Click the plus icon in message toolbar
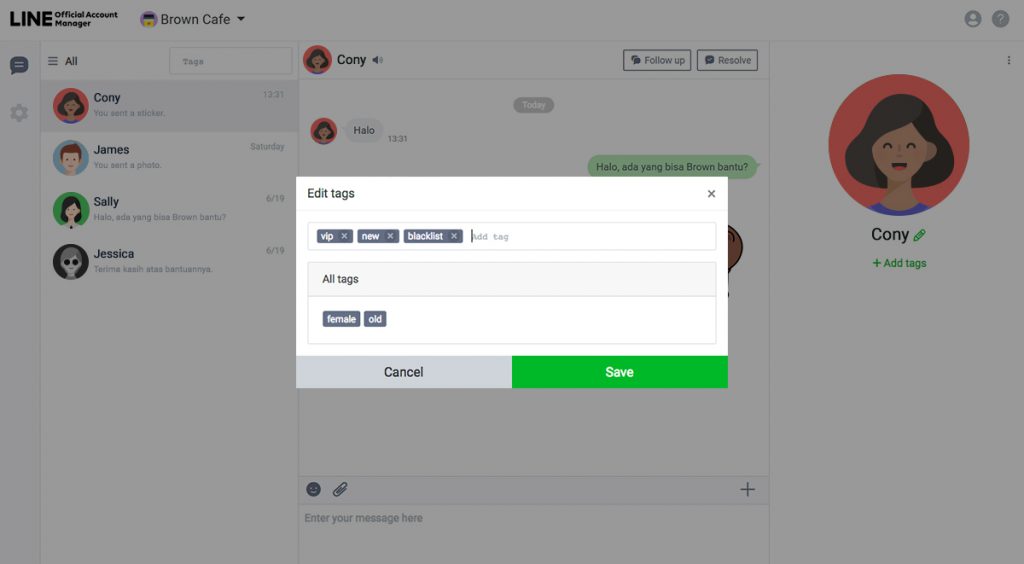The width and height of the screenshot is (1024, 564). pos(747,489)
